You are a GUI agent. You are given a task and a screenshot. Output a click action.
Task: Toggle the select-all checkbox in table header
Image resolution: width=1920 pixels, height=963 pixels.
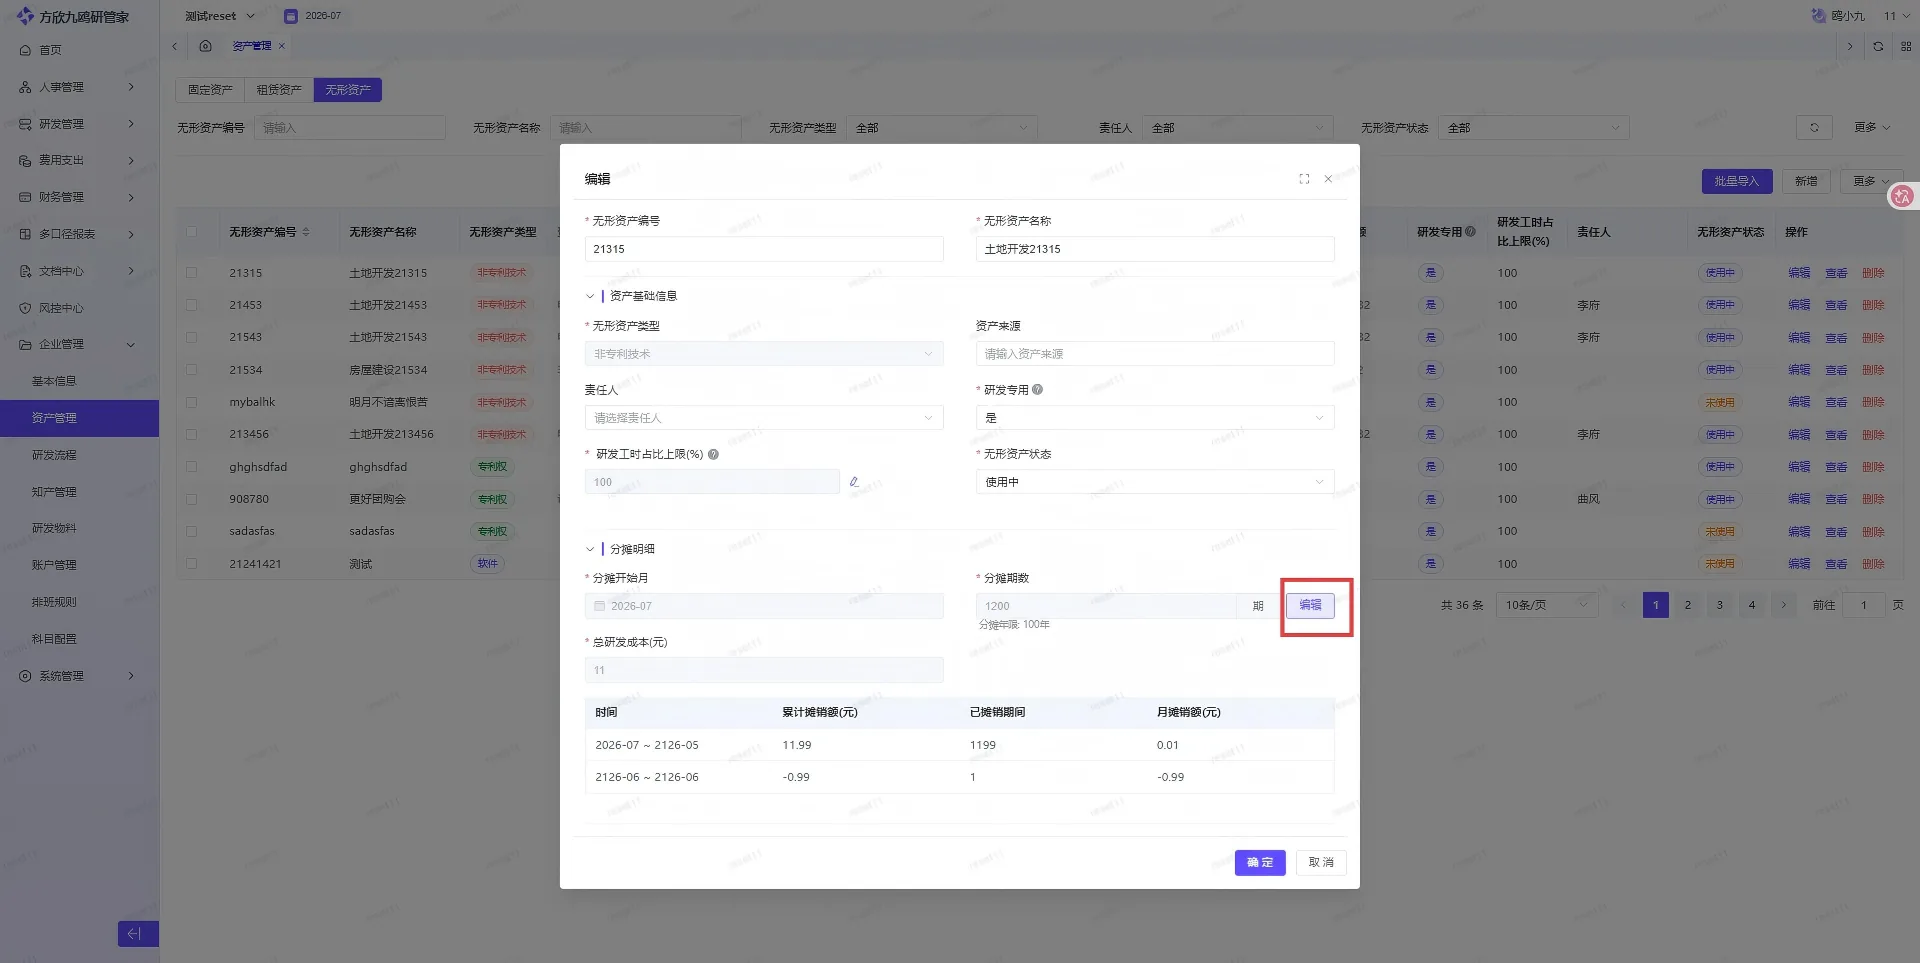tap(191, 232)
